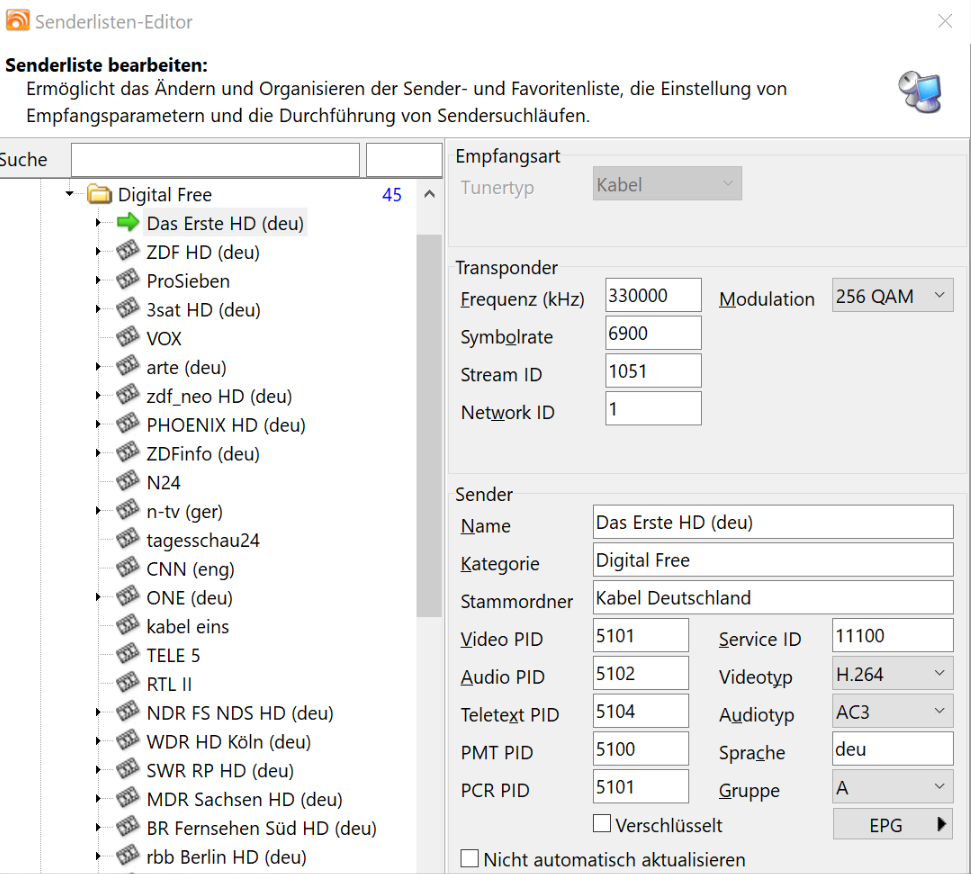Image resolution: width=971 pixels, height=874 pixels.
Task: Click the Audio PID field showing 5102
Action: (x=640, y=673)
